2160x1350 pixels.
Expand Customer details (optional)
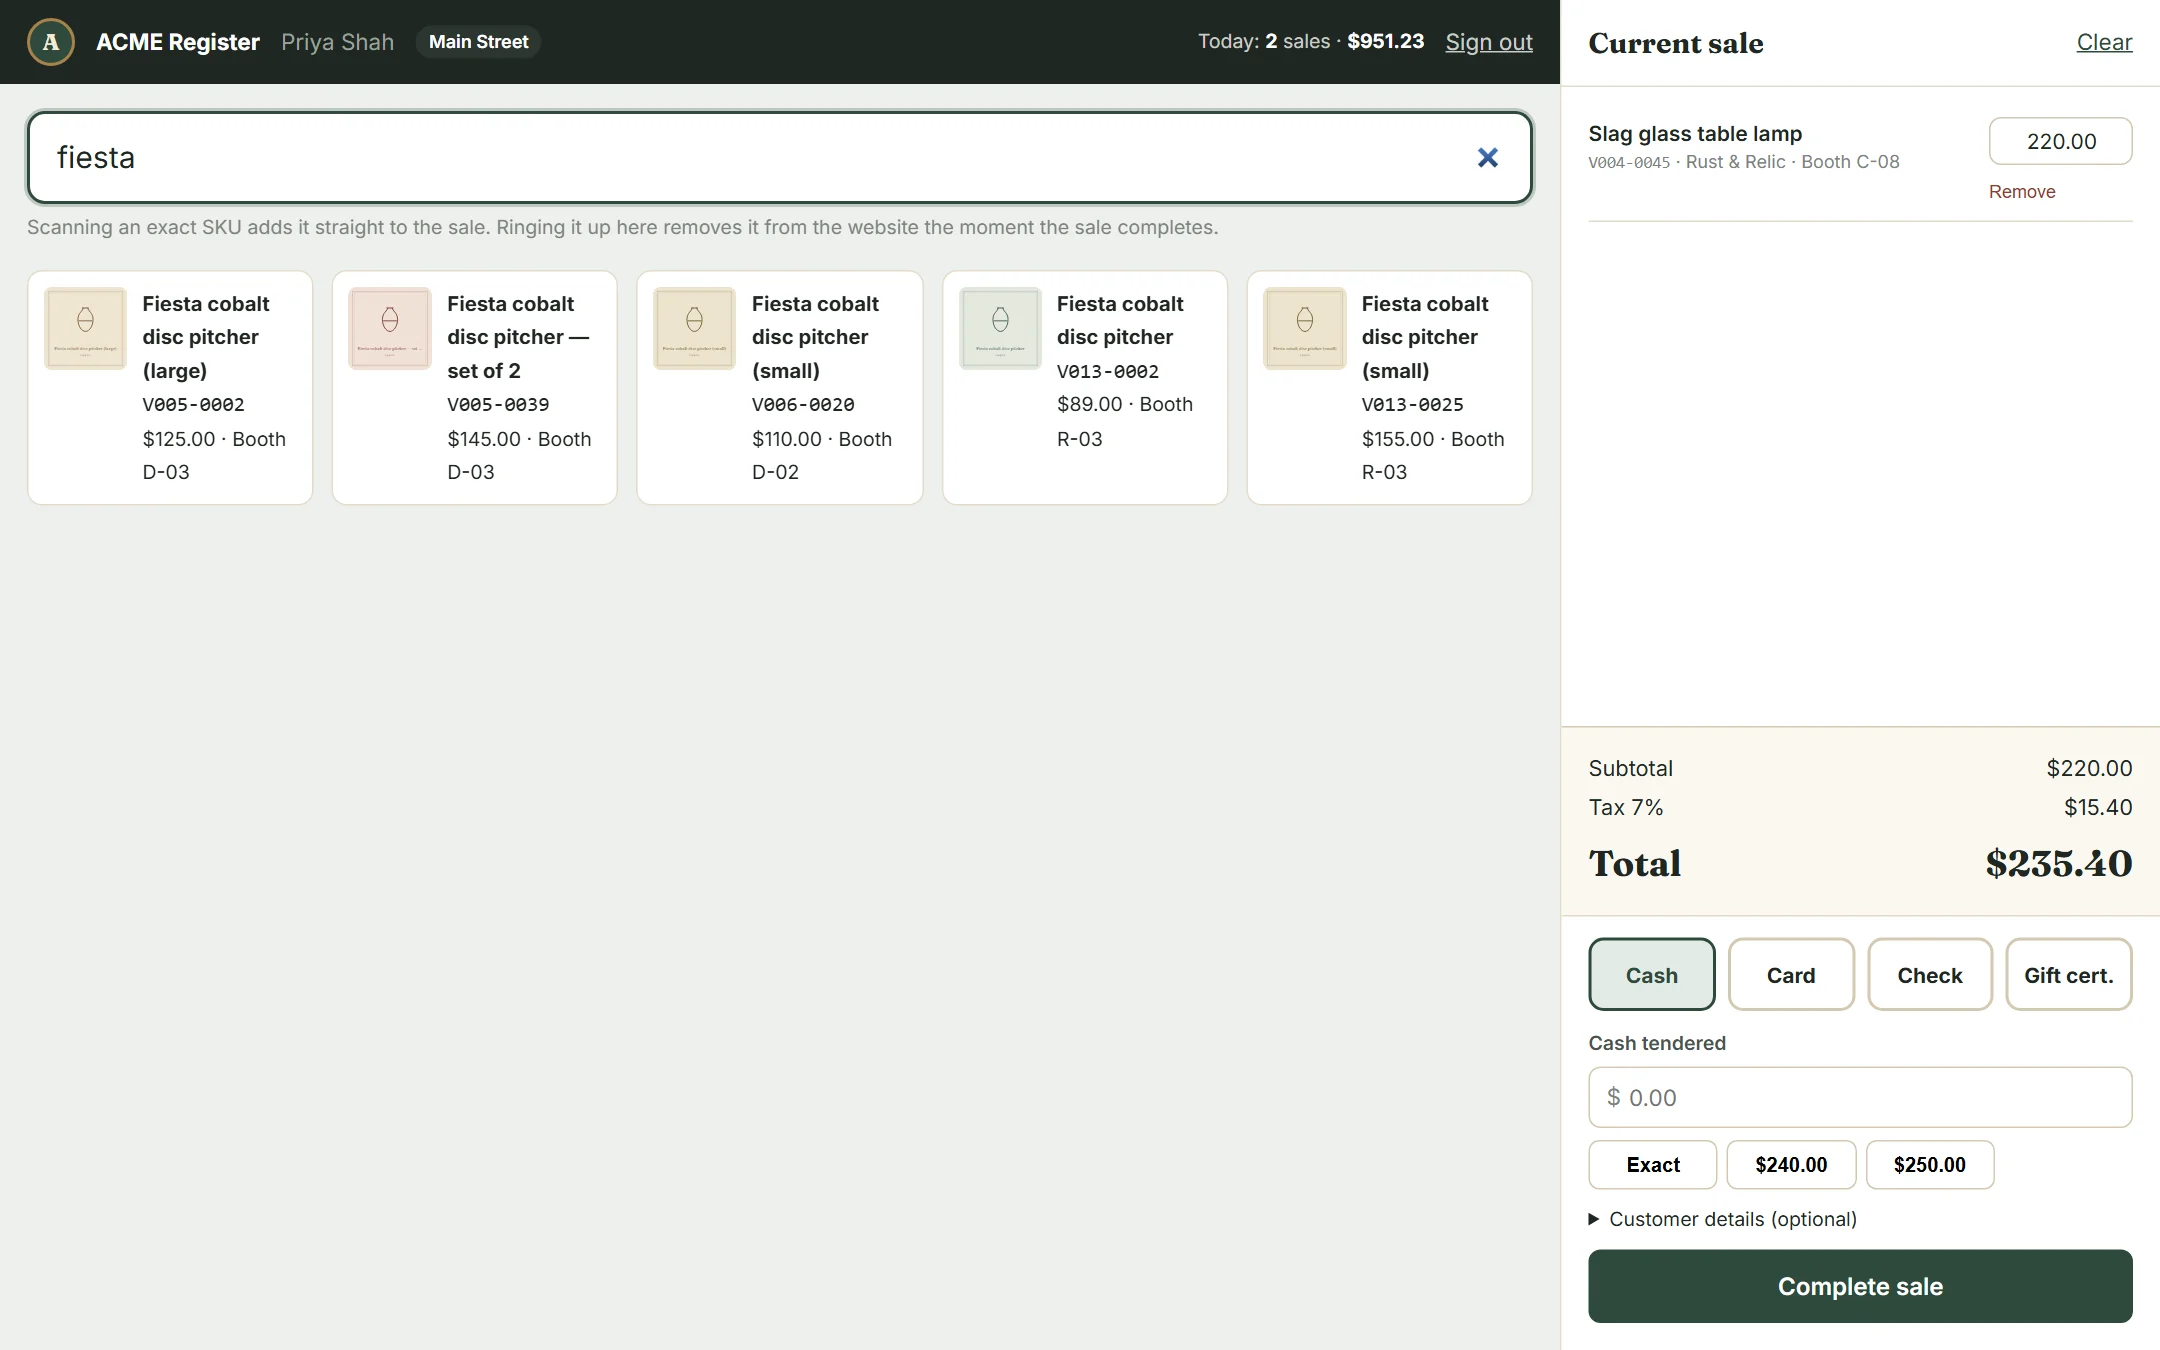[x=1723, y=1219]
